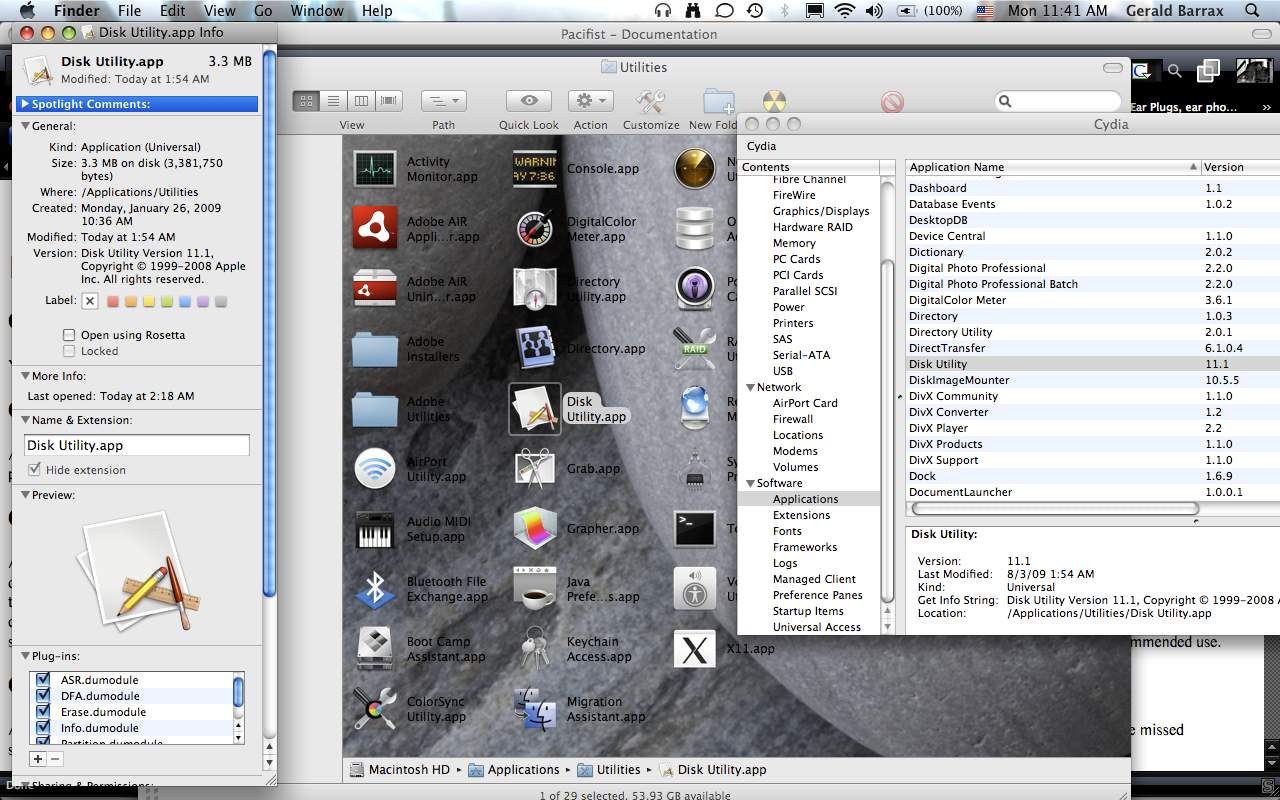
Task: Click the Keychain Access app icon
Action: coord(535,649)
